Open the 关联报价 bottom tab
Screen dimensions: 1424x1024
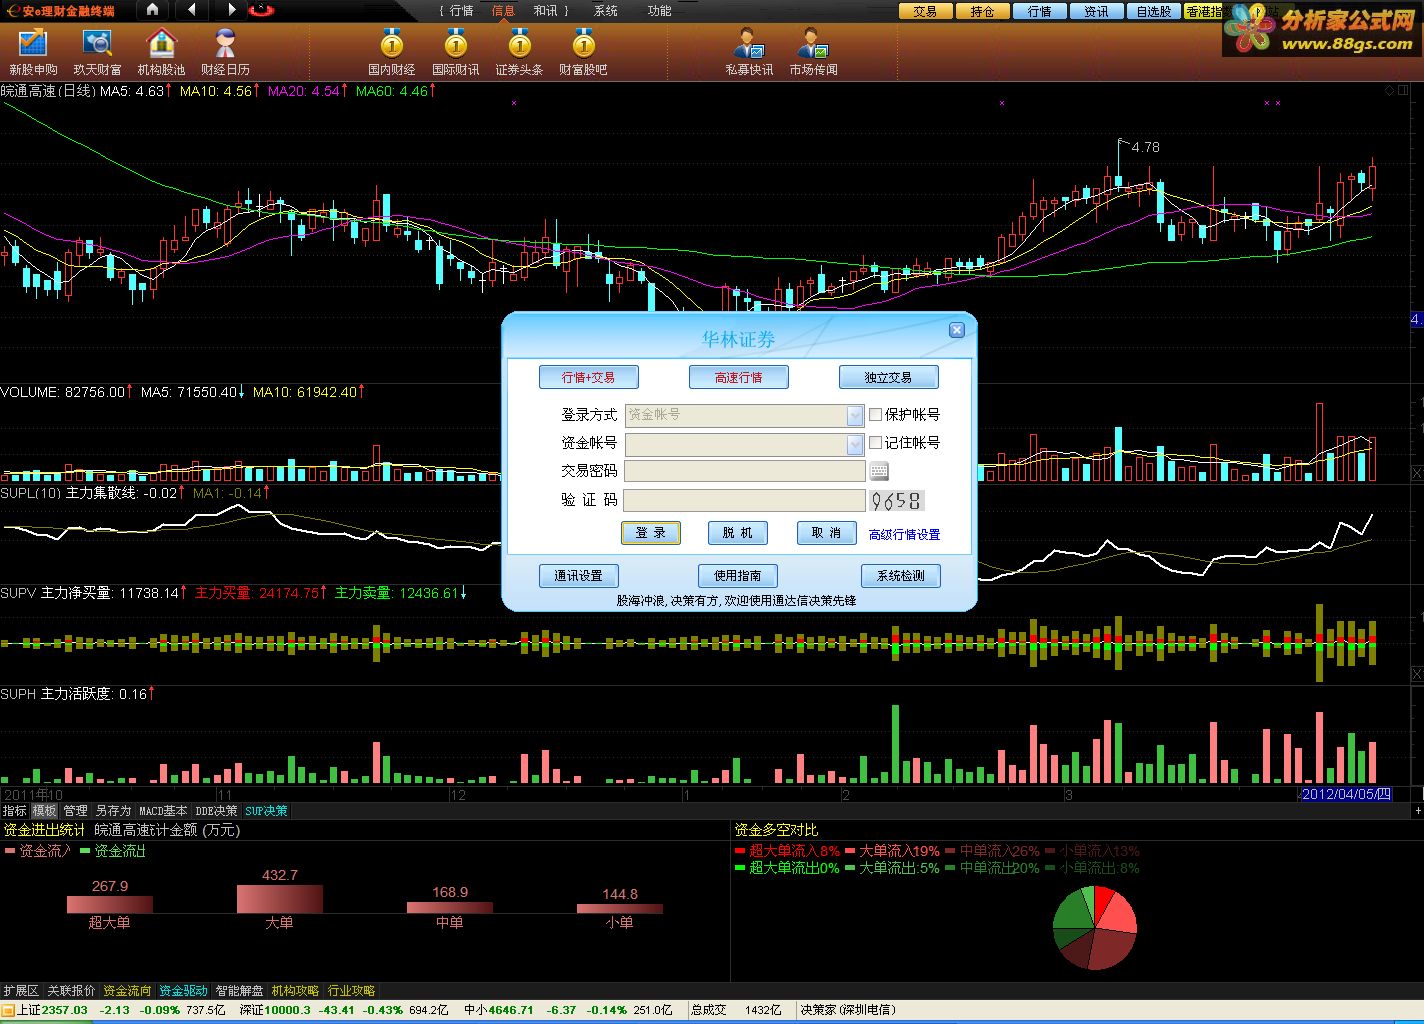click(x=71, y=991)
